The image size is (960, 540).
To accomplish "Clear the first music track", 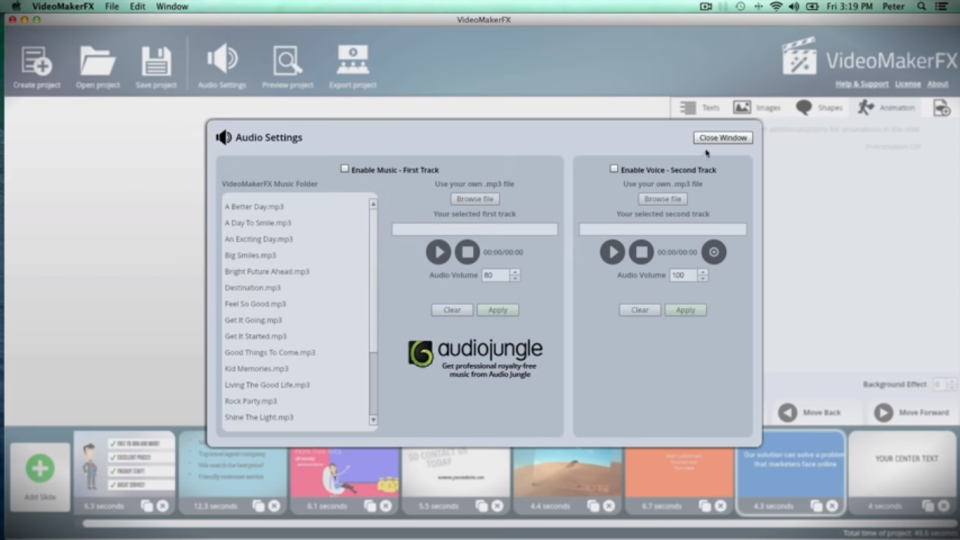I will point(452,310).
